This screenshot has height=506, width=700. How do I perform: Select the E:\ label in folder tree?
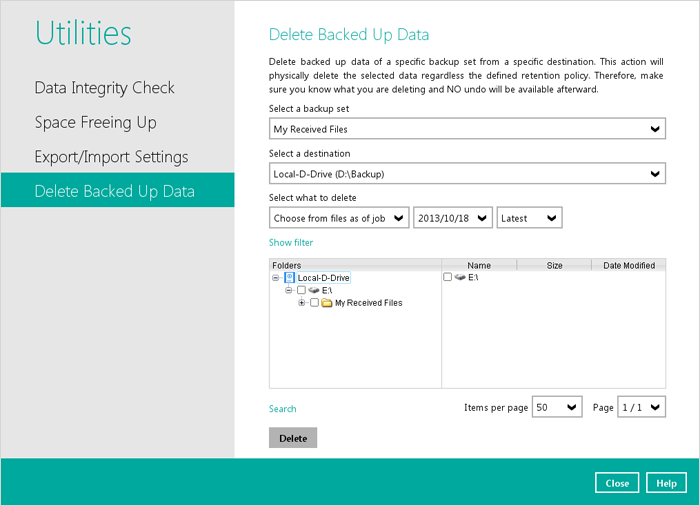(x=326, y=290)
